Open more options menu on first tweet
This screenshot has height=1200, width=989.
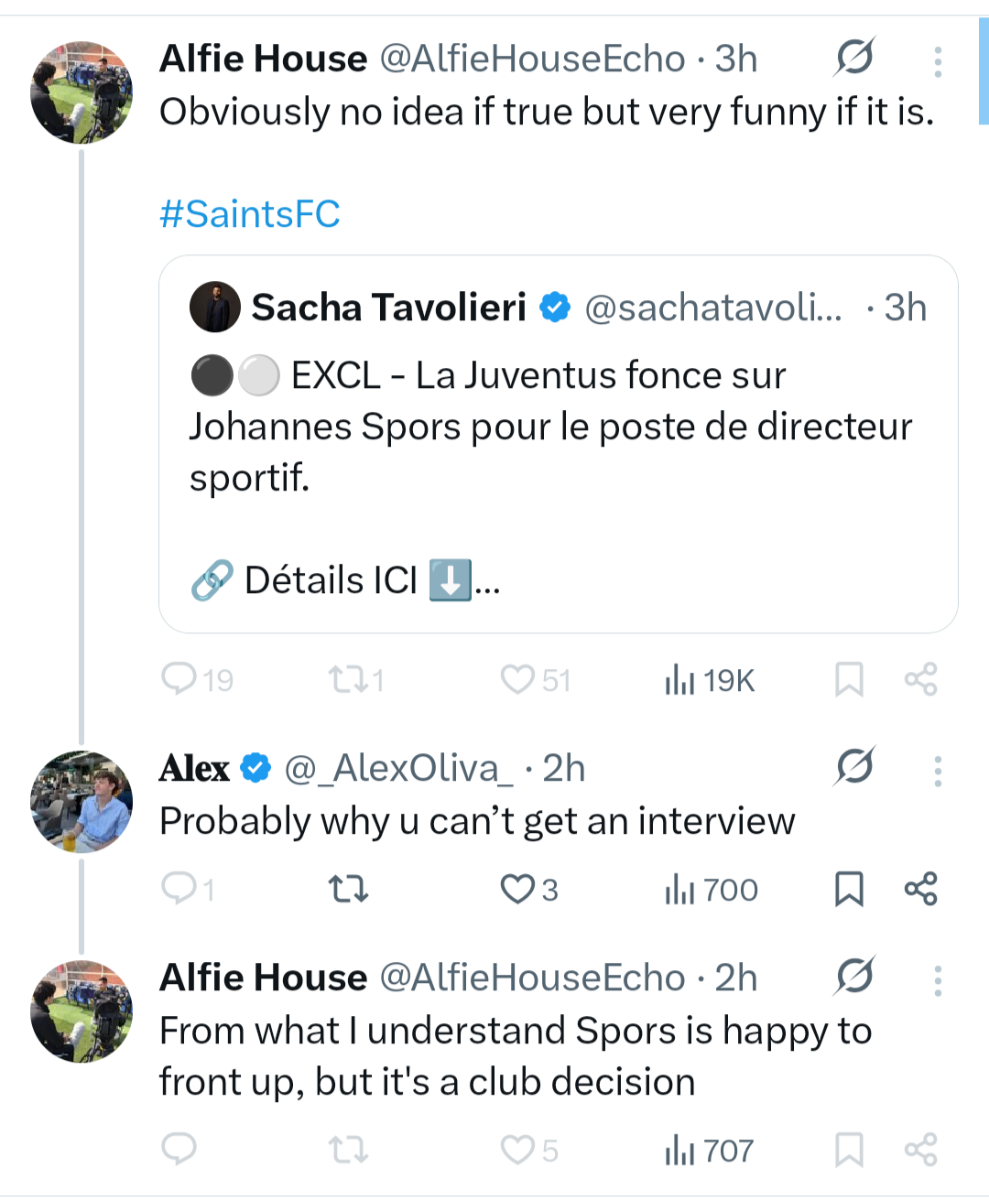point(938,61)
